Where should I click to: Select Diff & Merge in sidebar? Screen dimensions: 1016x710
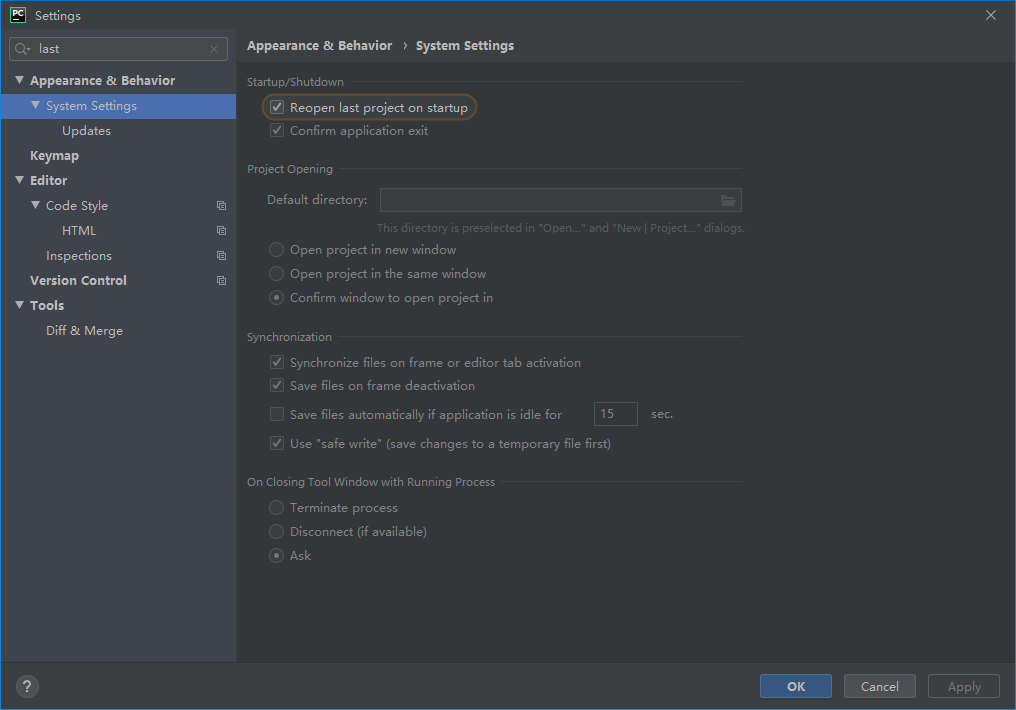84,331
